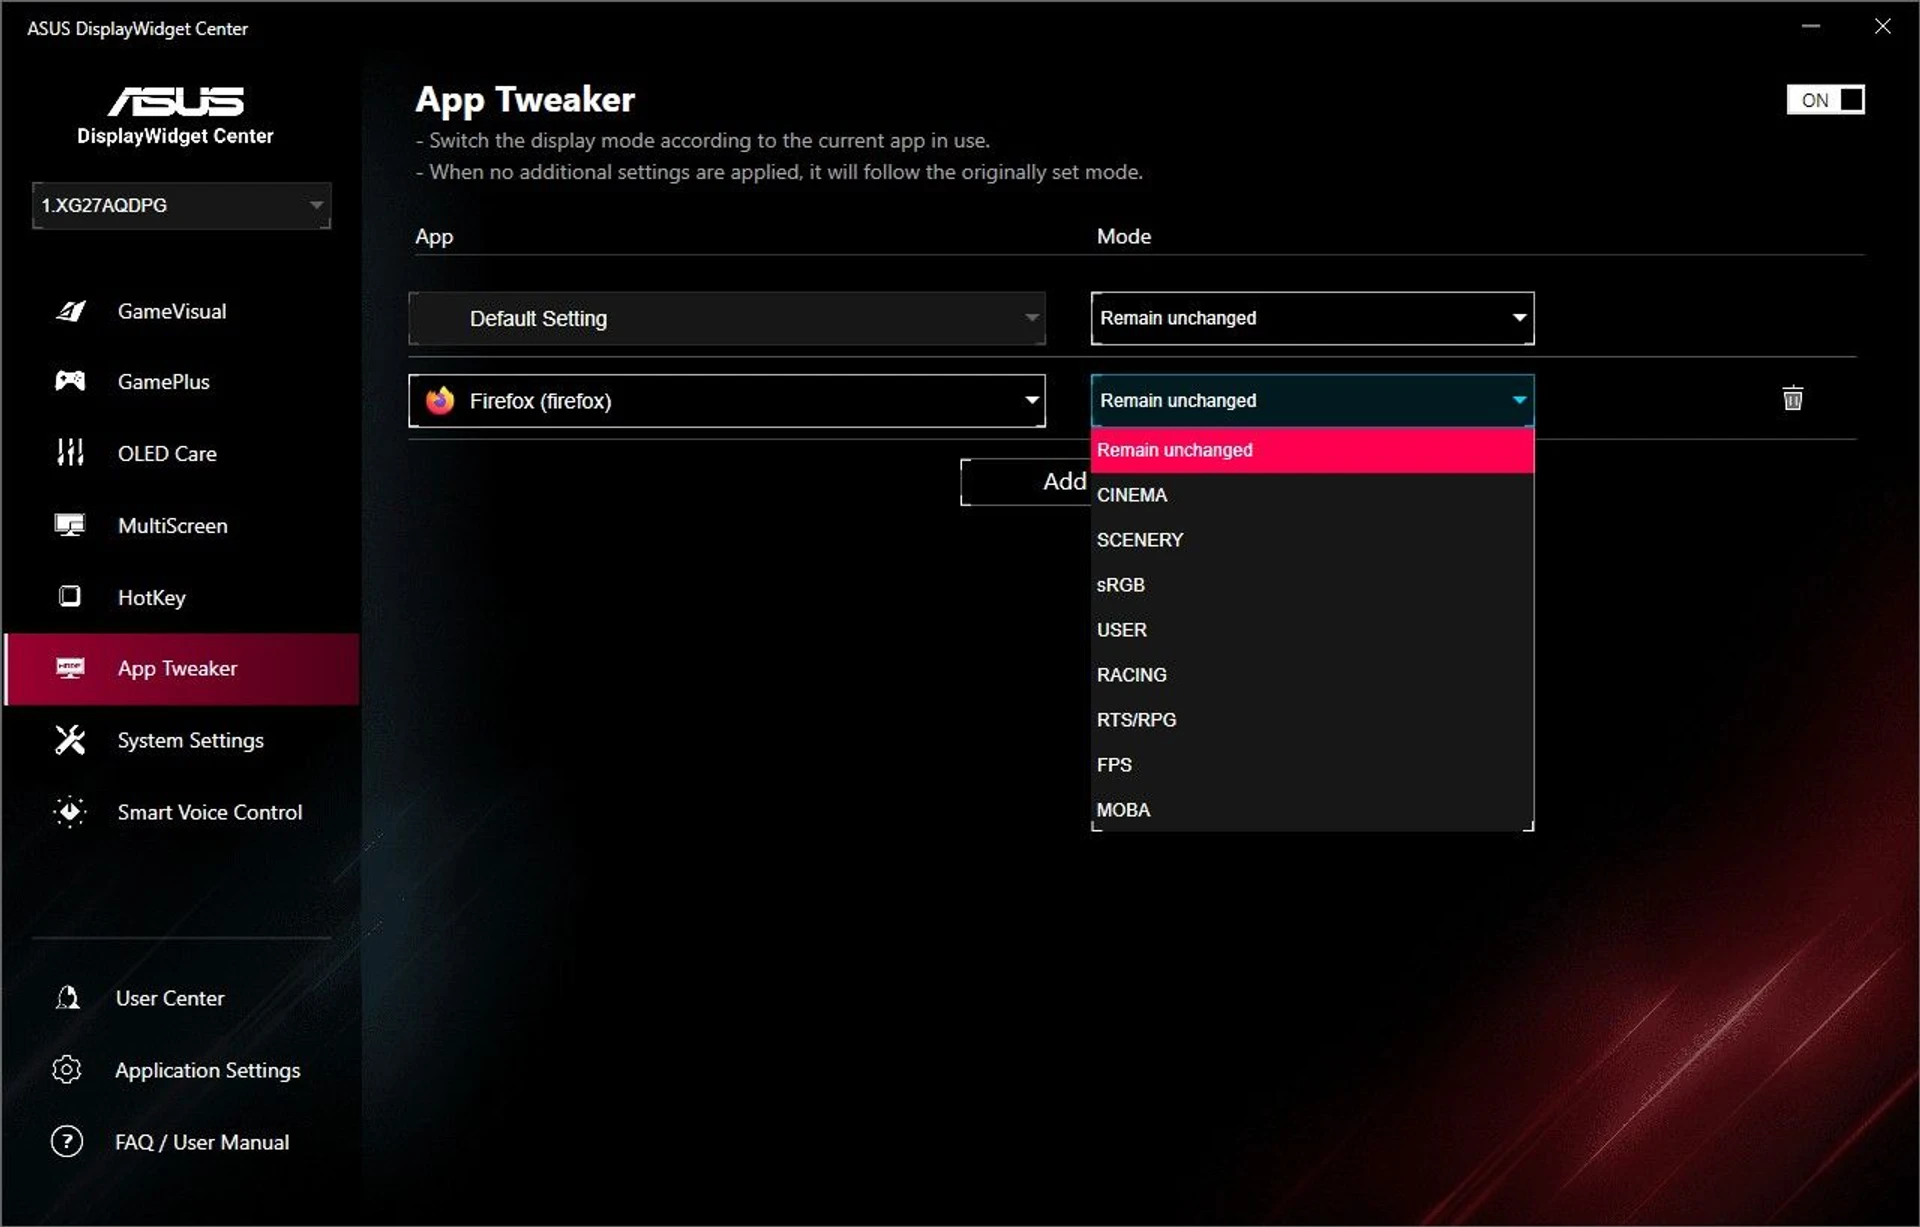This screenshot has width=1920, height=1227.
Task: Click the GamePlus controller icon
Action: [70, 381]
